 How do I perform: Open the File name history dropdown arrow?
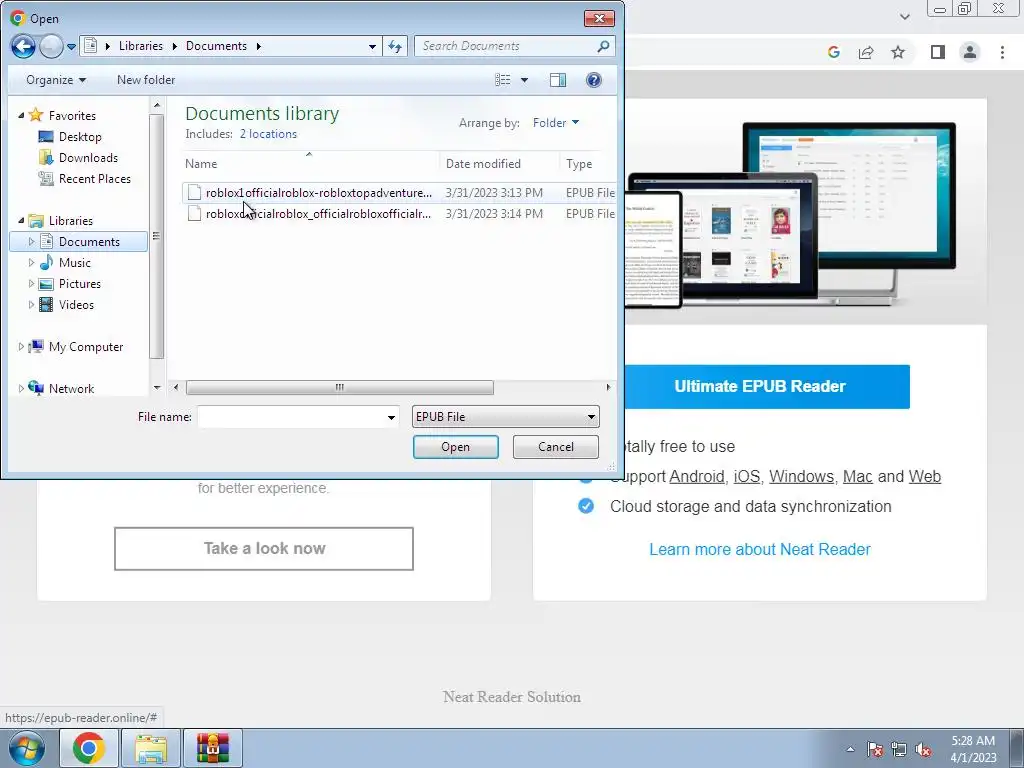391,417
